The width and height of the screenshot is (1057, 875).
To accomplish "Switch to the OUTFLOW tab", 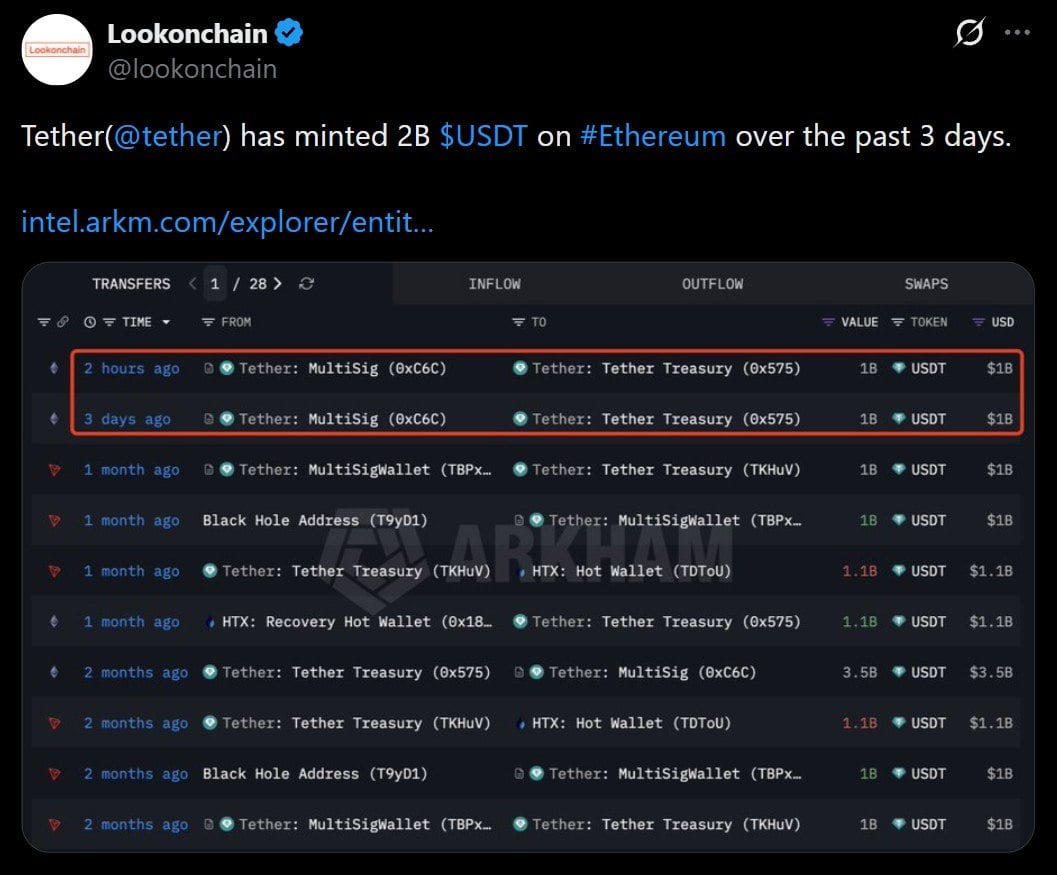I will 712,284.
